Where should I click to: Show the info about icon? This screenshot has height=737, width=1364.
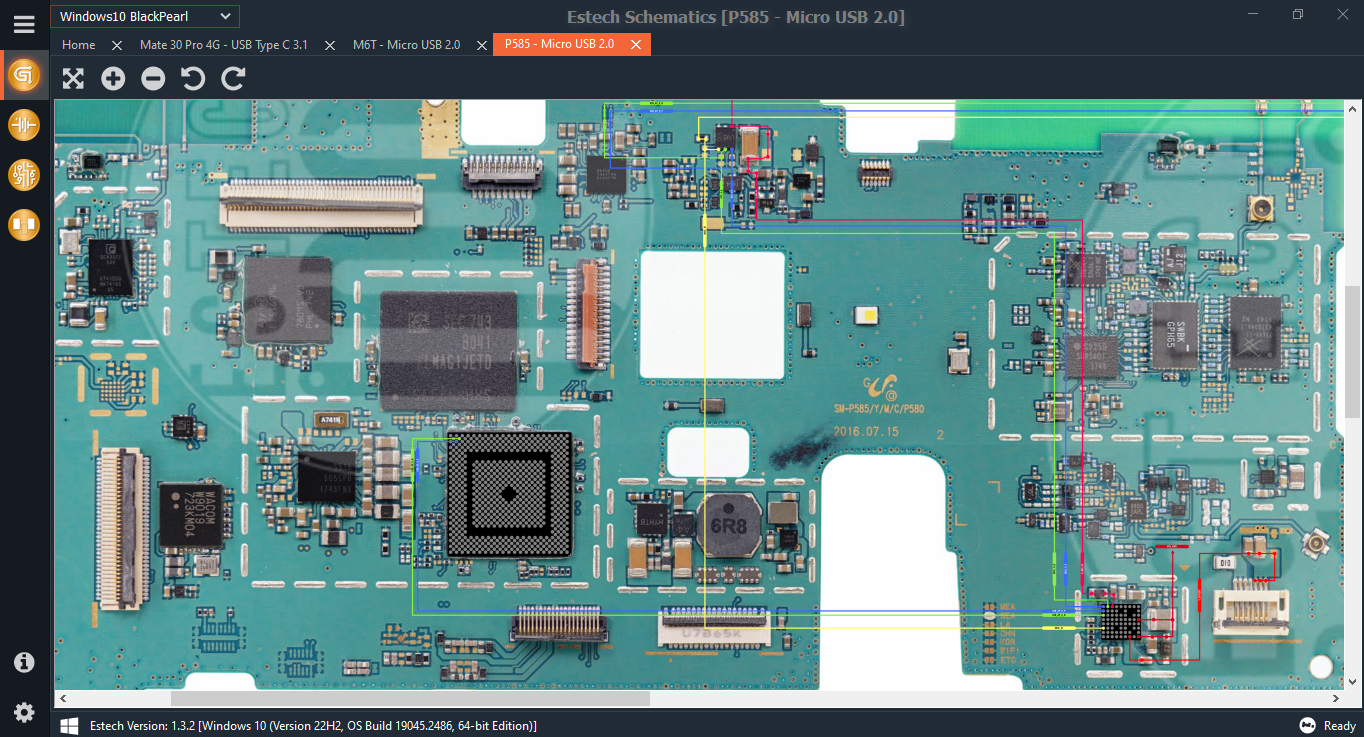[24, 662]
